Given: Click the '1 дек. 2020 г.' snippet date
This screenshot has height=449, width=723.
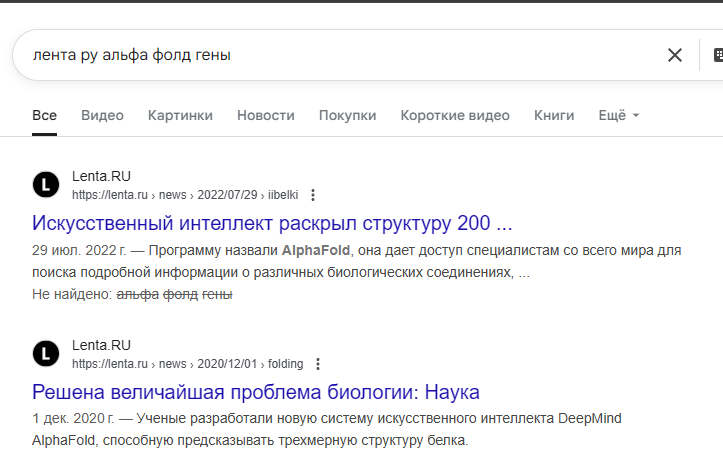Looking at the screenshot, I should (x=73, y=419).
